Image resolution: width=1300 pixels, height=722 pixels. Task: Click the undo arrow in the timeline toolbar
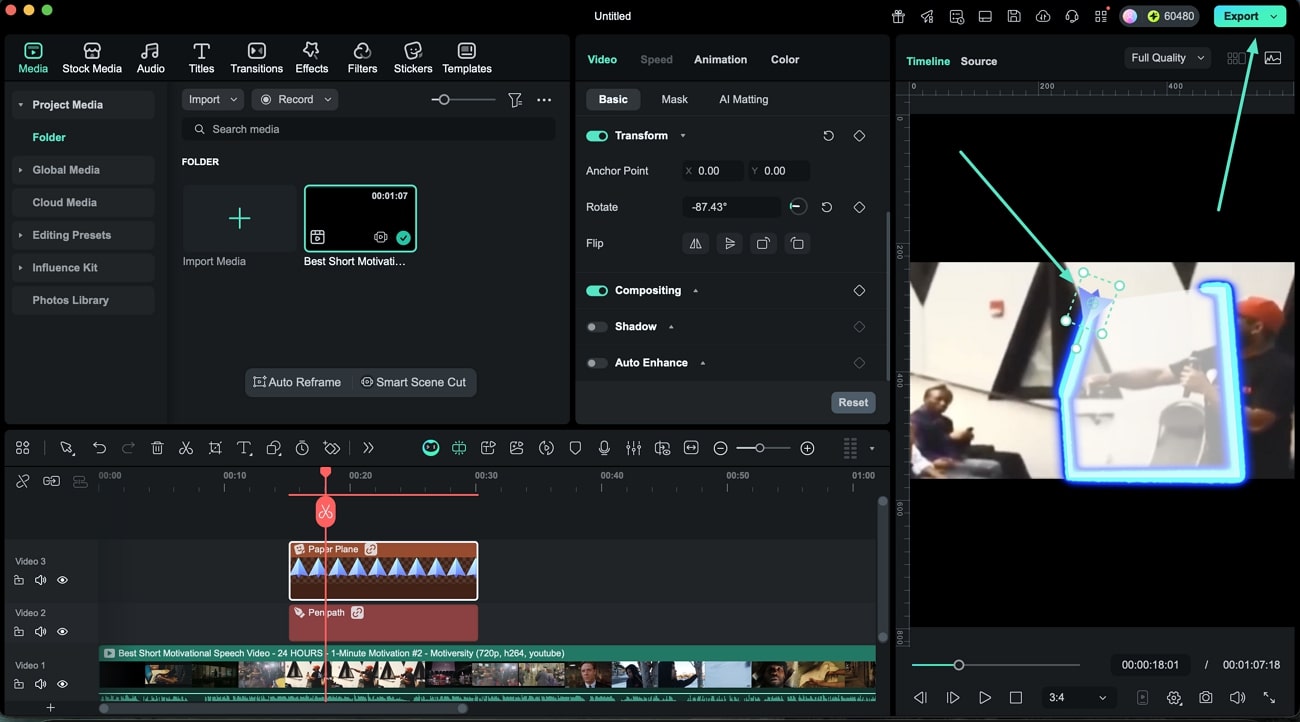pos(99,447)
